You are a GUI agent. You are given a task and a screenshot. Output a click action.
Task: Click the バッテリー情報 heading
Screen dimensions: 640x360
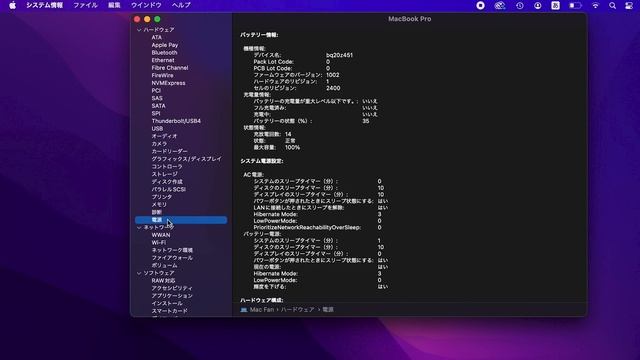click(x=259, y=35)
